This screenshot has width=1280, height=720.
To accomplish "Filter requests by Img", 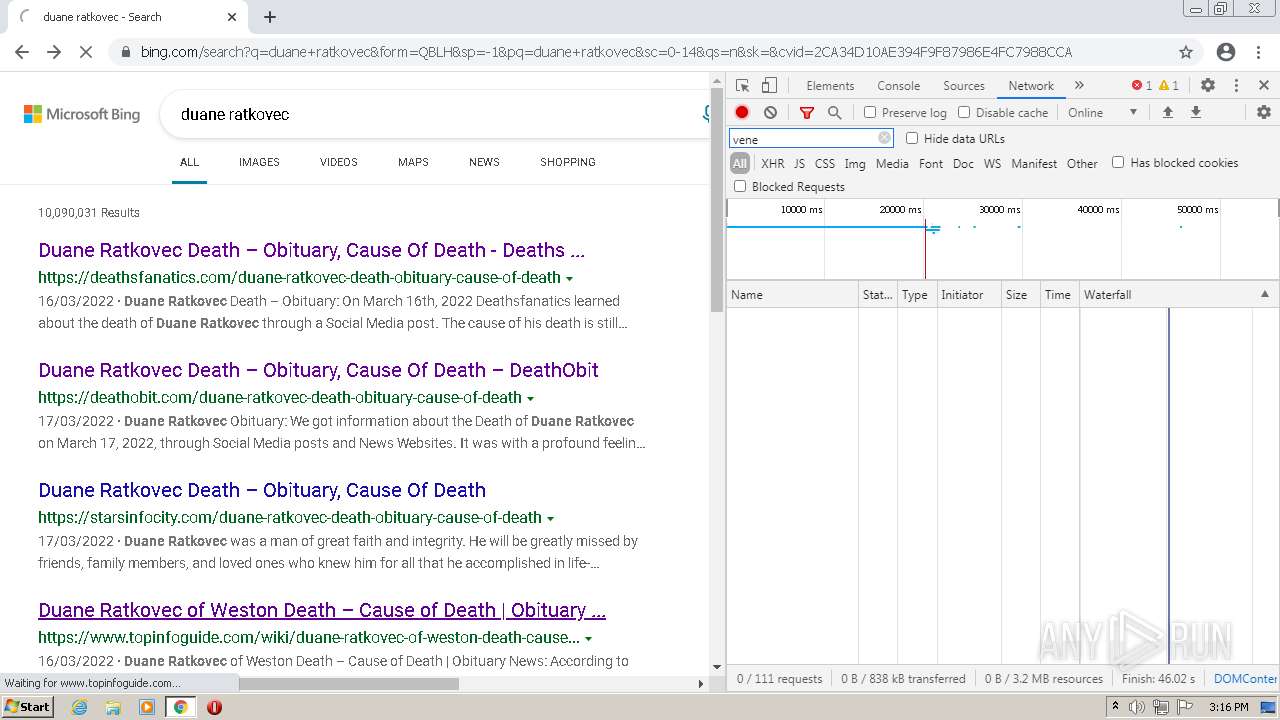I will point(855,163).
